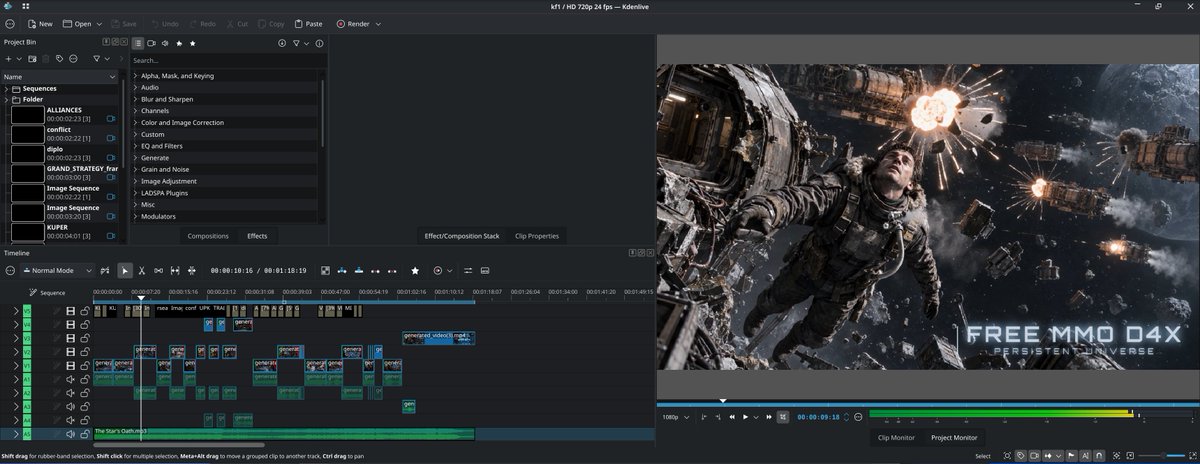Show video effects only in effects panel
This screenshot has height=464, width=1200.
coord(151,43)
